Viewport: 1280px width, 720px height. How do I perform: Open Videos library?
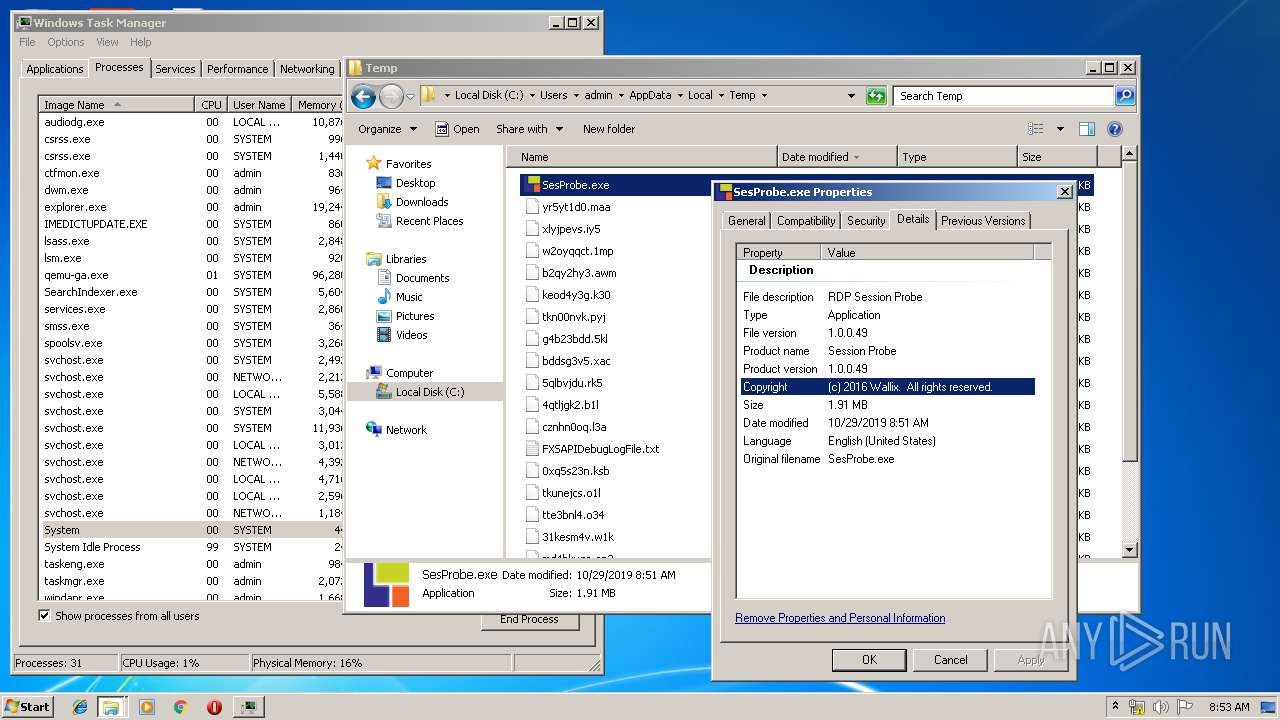tap(411, 335)
